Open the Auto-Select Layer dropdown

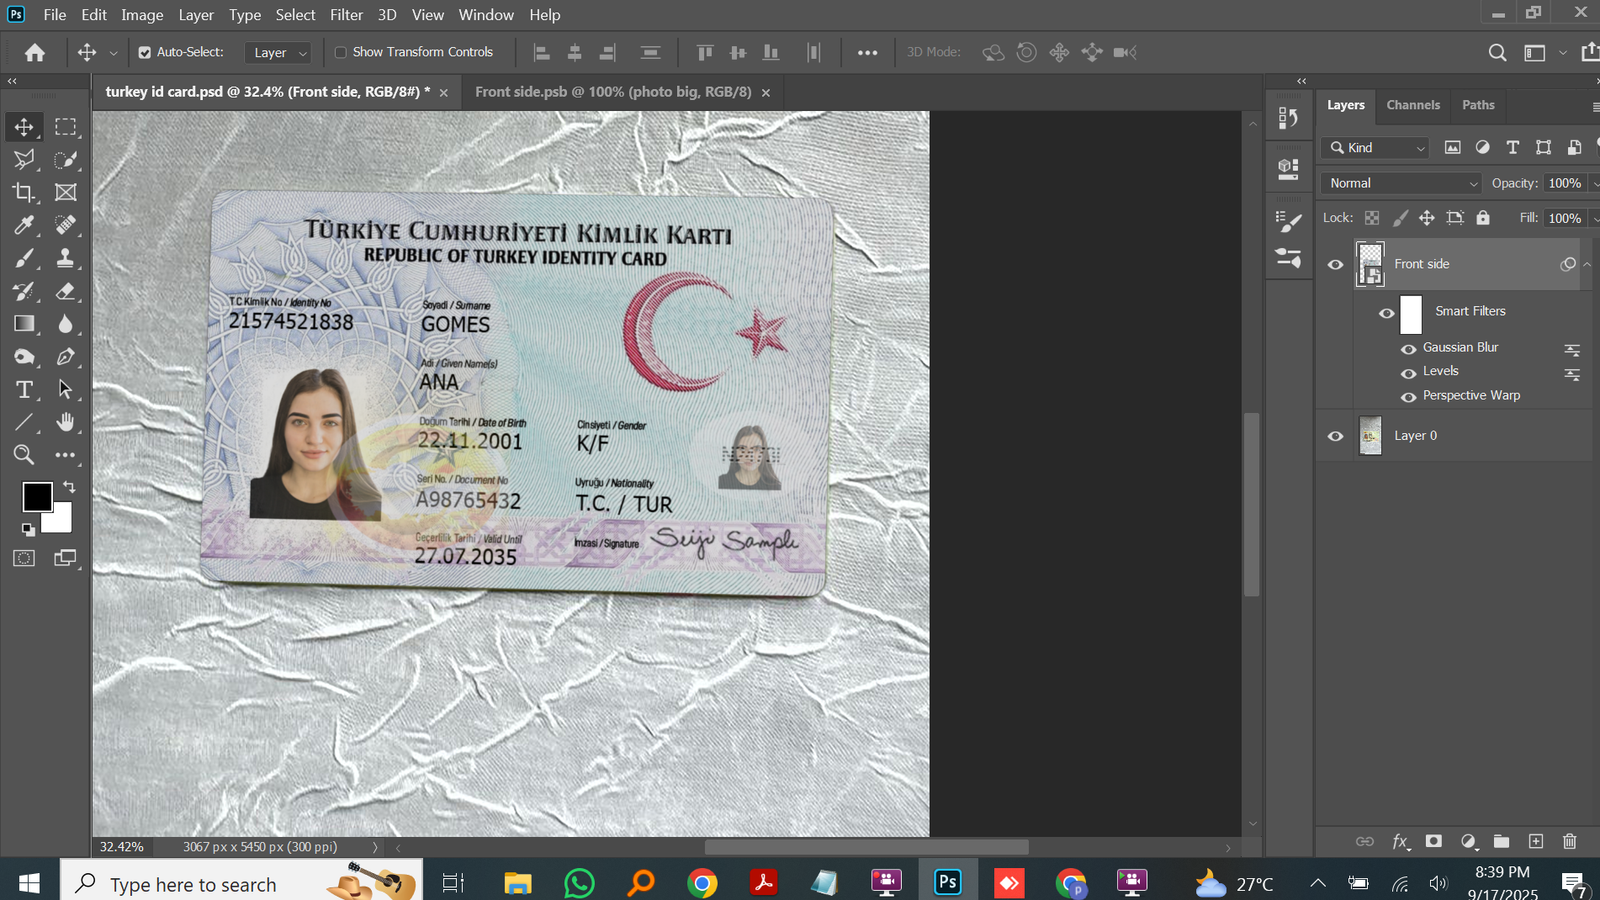(x=280, y=53)
